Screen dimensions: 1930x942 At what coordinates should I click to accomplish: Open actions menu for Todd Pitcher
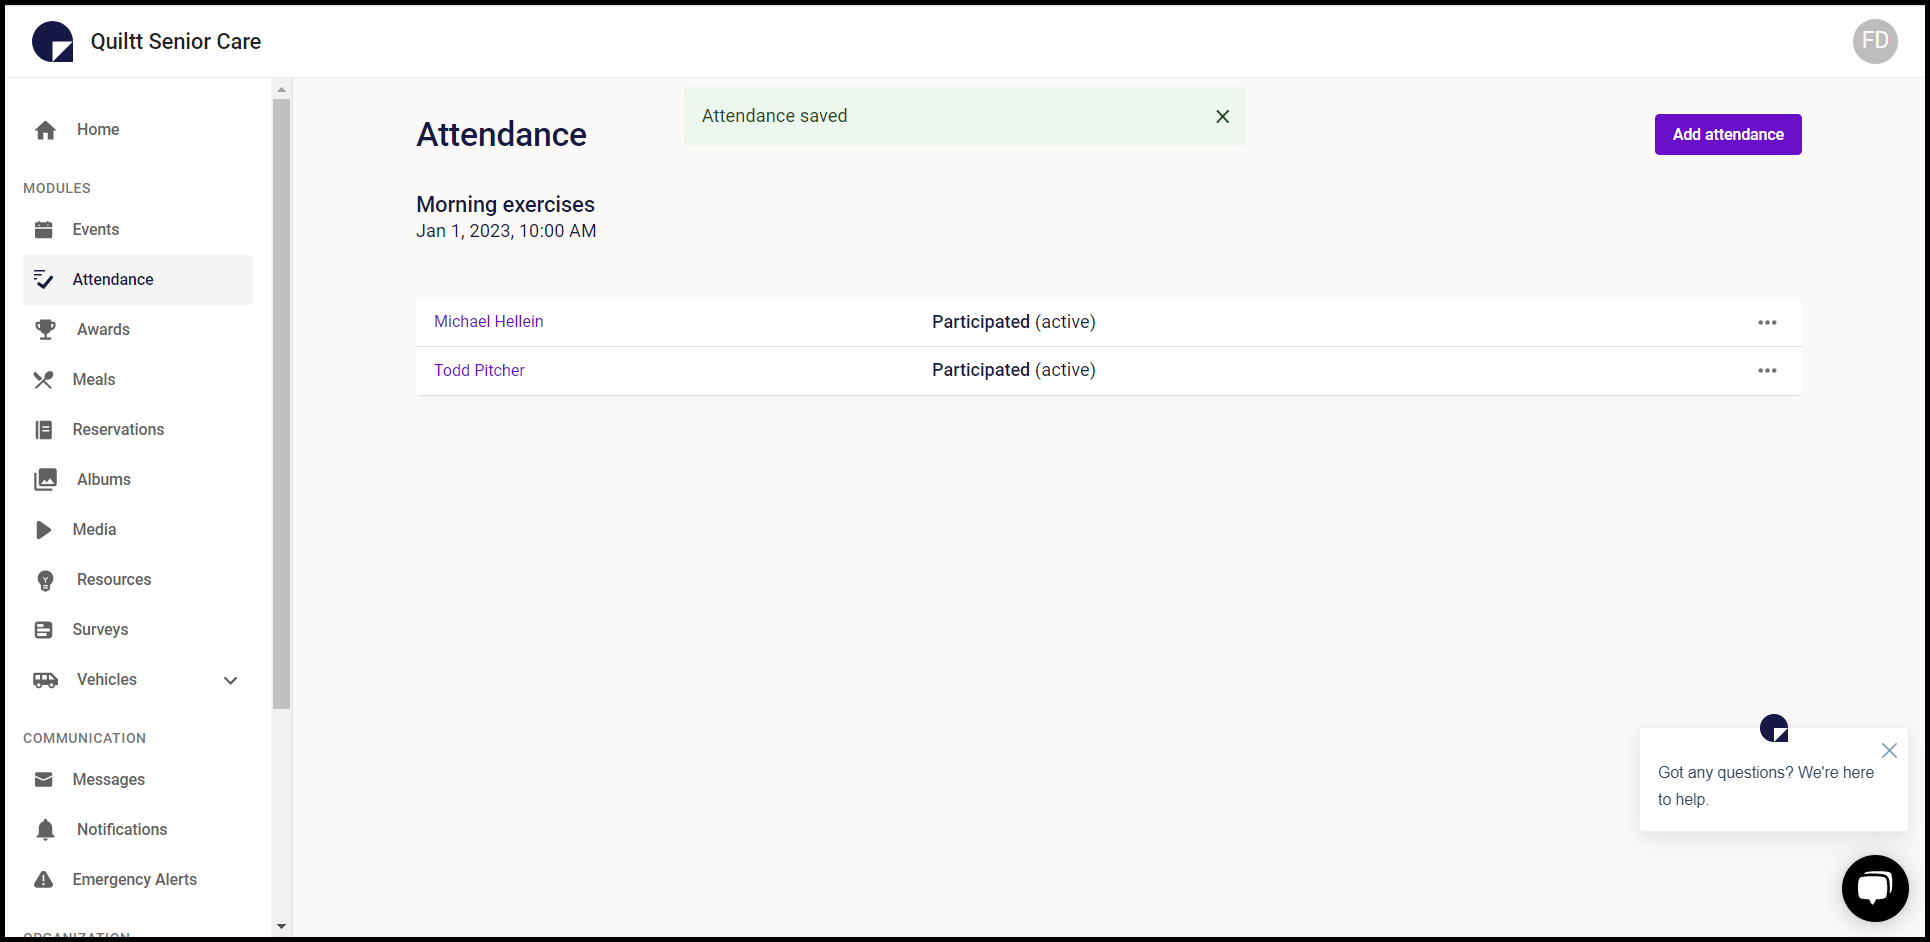[x=1767, y=370]
